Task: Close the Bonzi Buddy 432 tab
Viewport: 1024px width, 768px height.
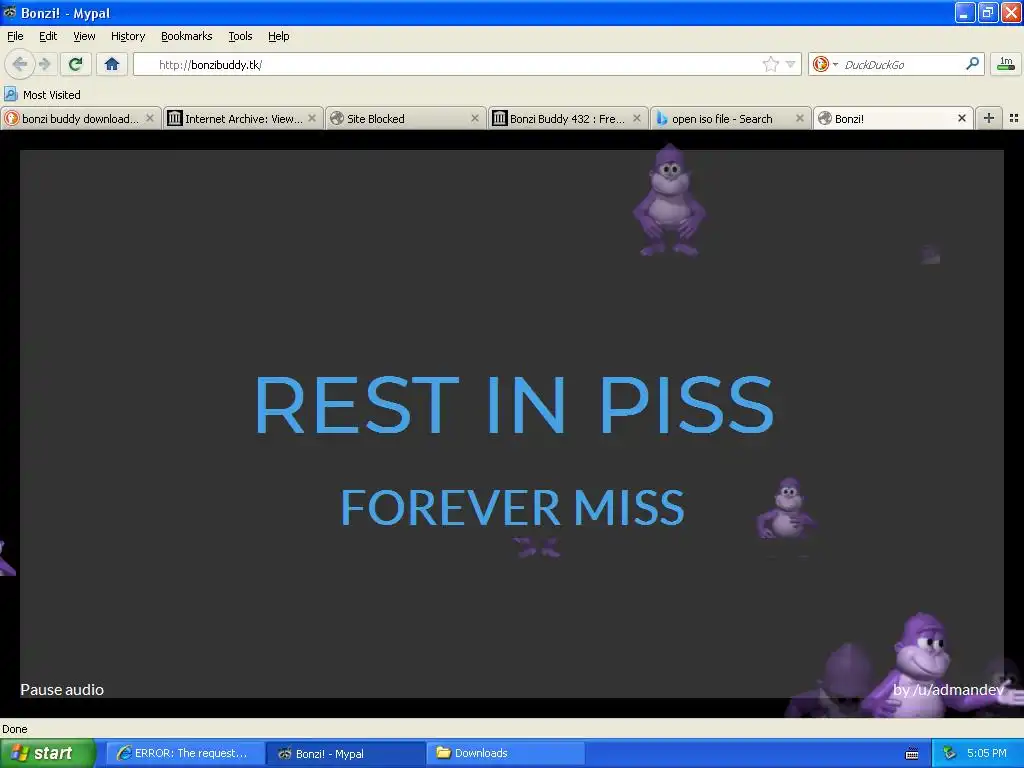Action: 637,118
